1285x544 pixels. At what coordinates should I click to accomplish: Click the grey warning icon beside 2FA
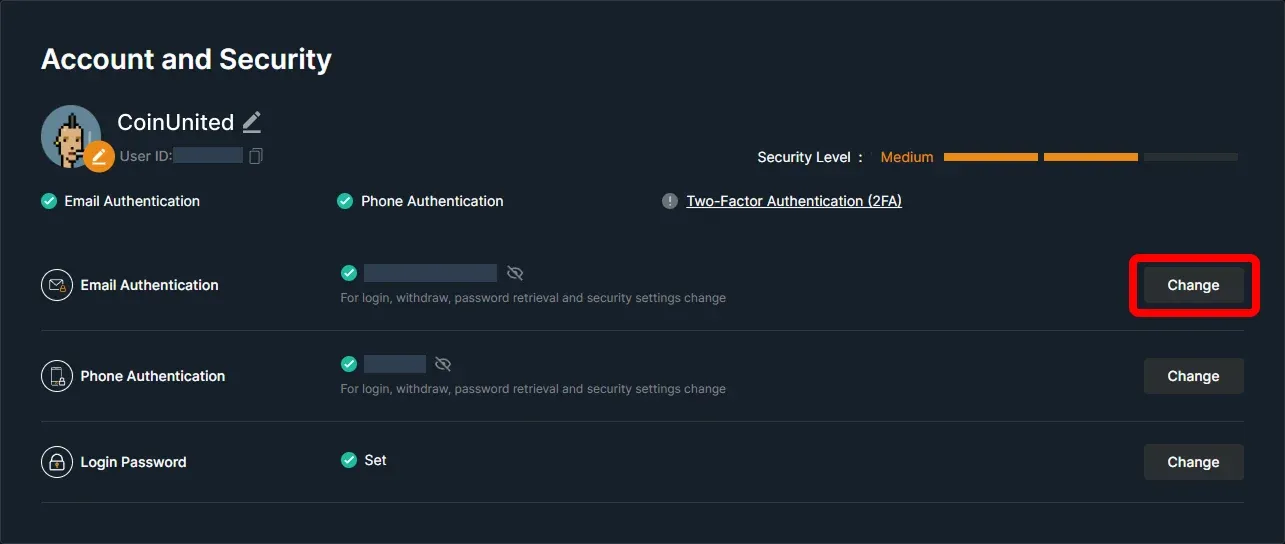pos(670,201)
